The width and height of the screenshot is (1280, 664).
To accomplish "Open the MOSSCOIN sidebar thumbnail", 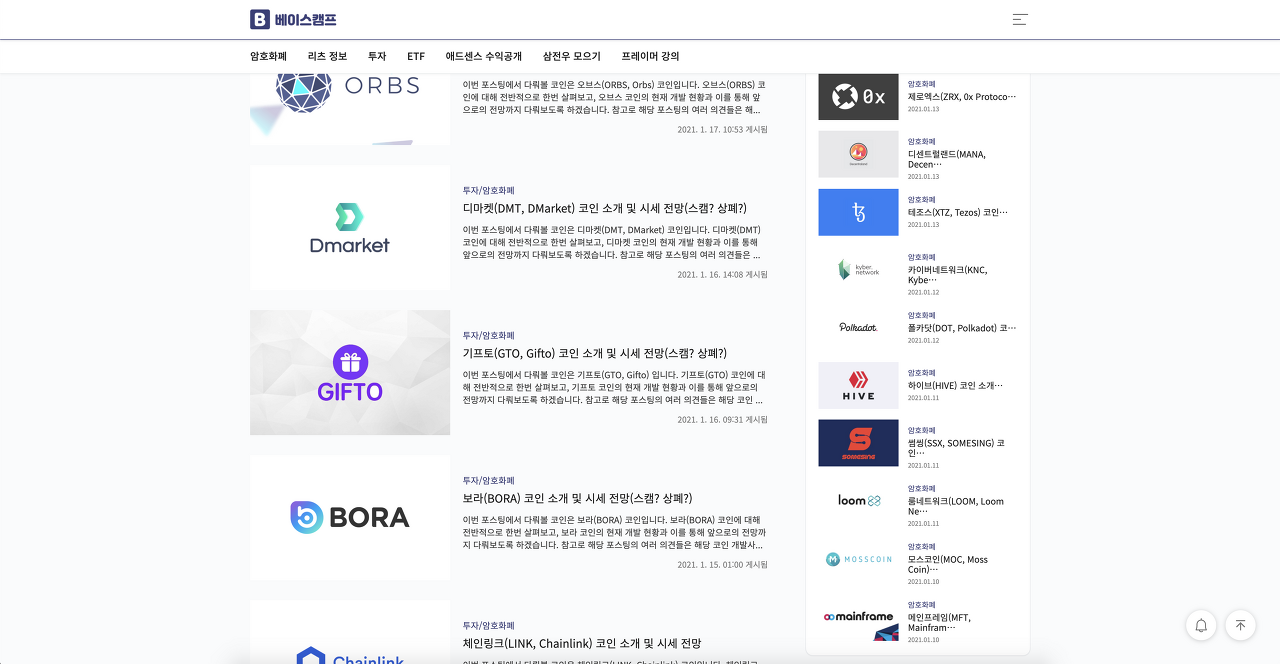I will tap(858, 559).
